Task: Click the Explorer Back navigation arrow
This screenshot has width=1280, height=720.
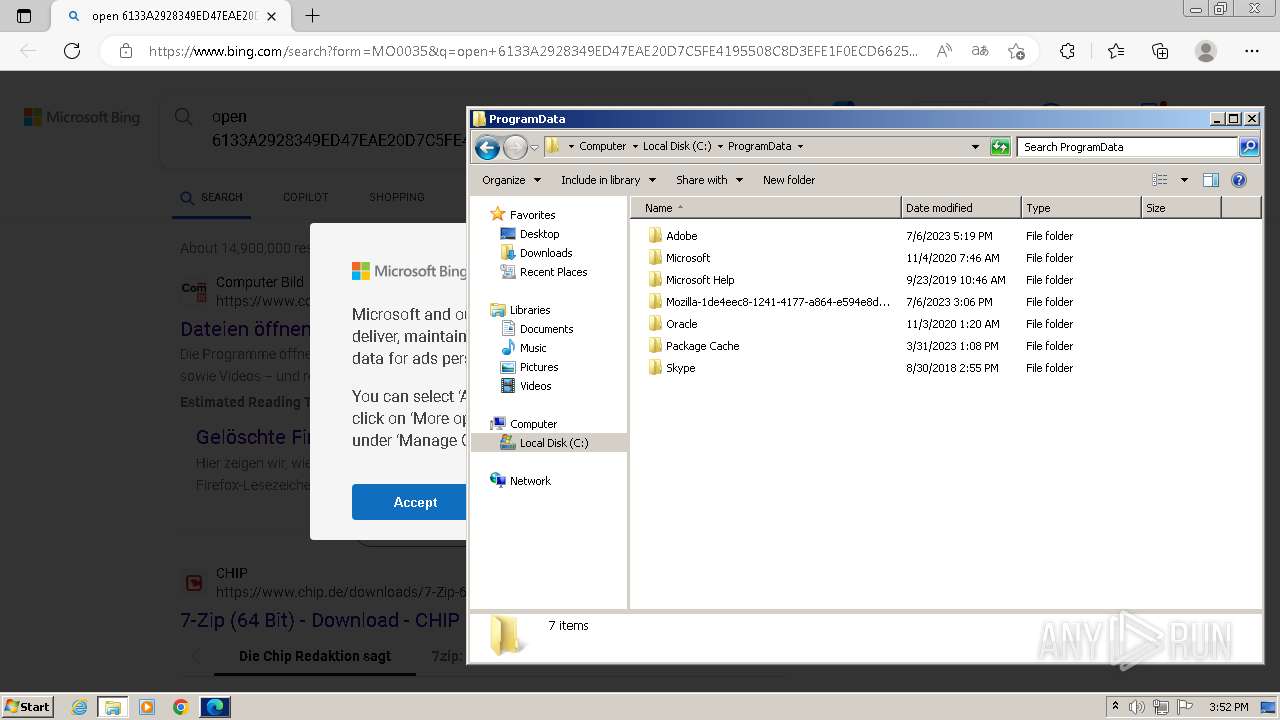Action: tap(487, 147)
